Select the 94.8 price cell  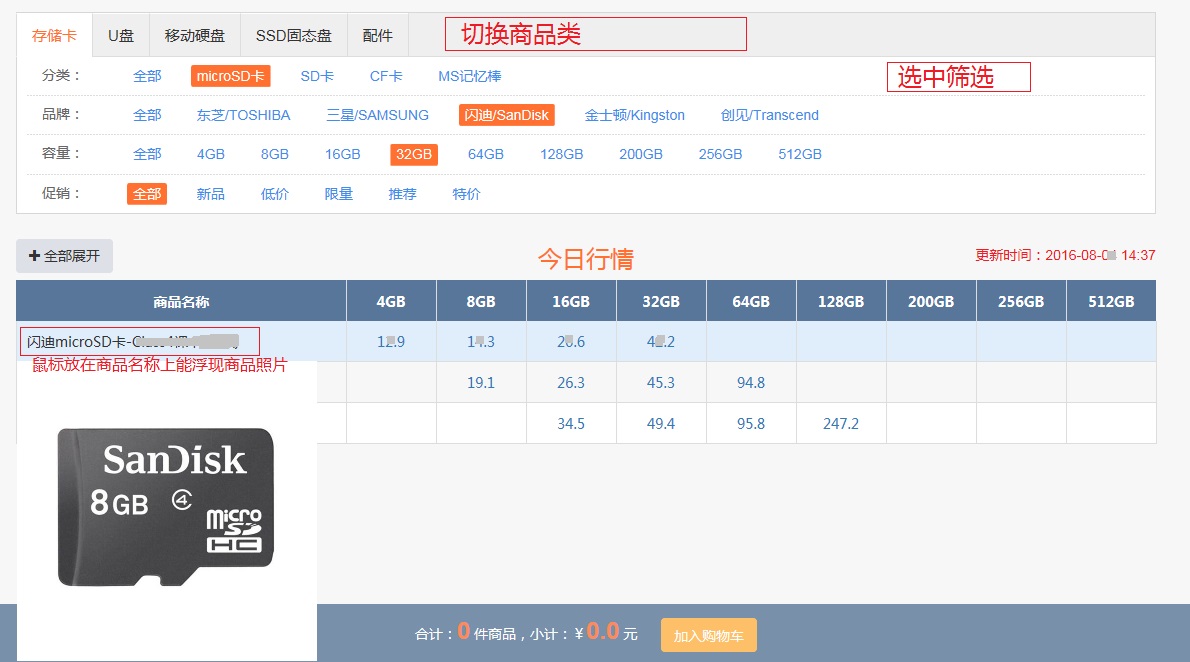pos(751,383)
